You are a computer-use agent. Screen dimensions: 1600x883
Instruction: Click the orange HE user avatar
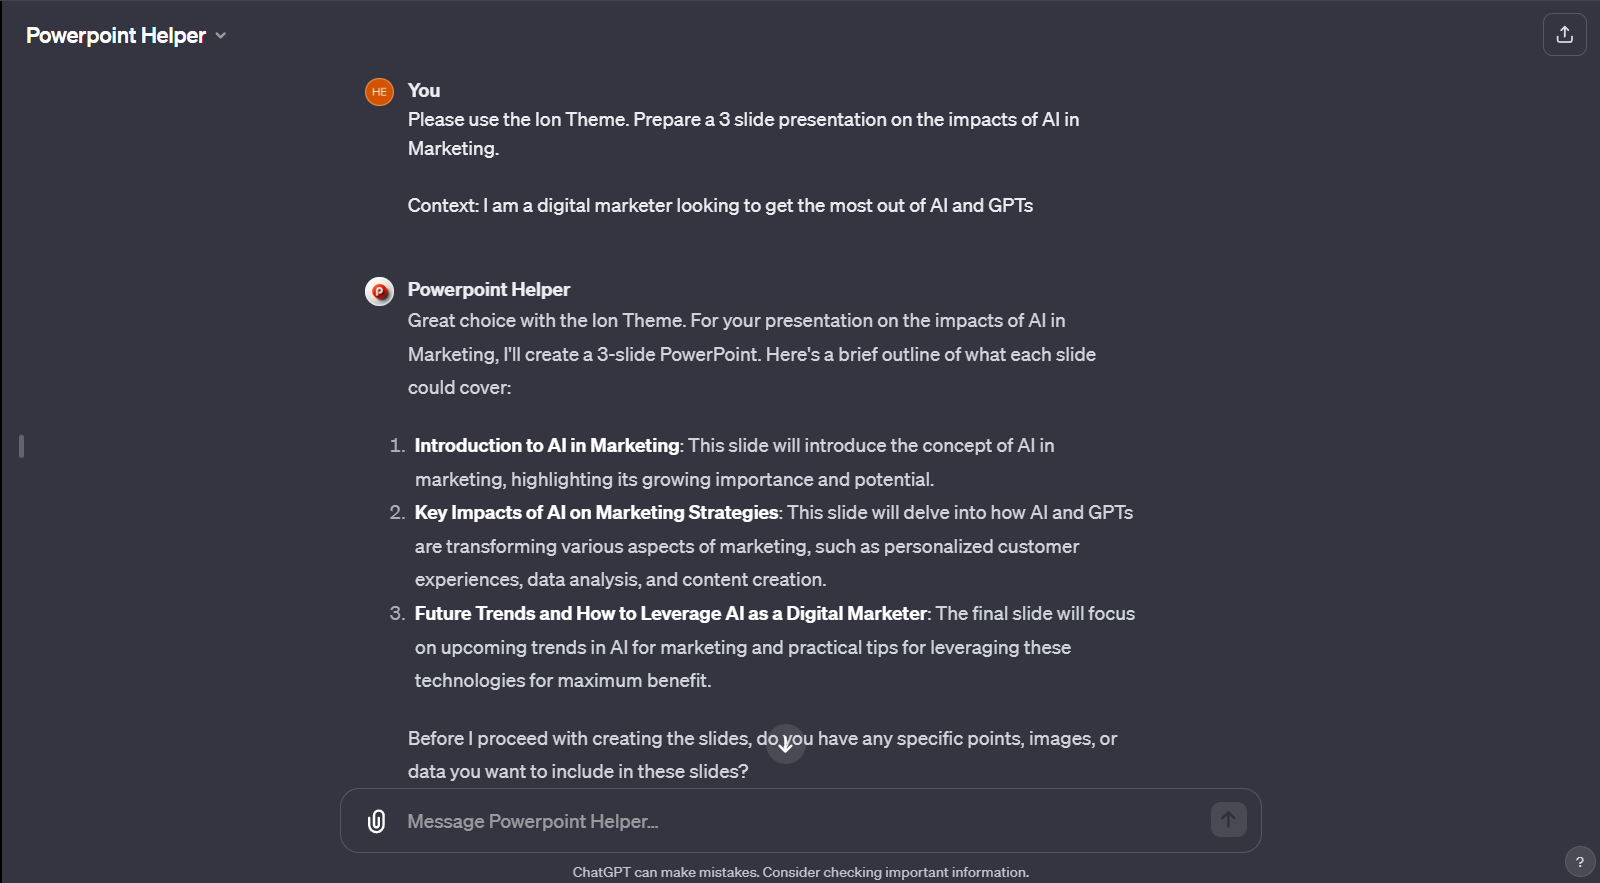tap(378, 91)
